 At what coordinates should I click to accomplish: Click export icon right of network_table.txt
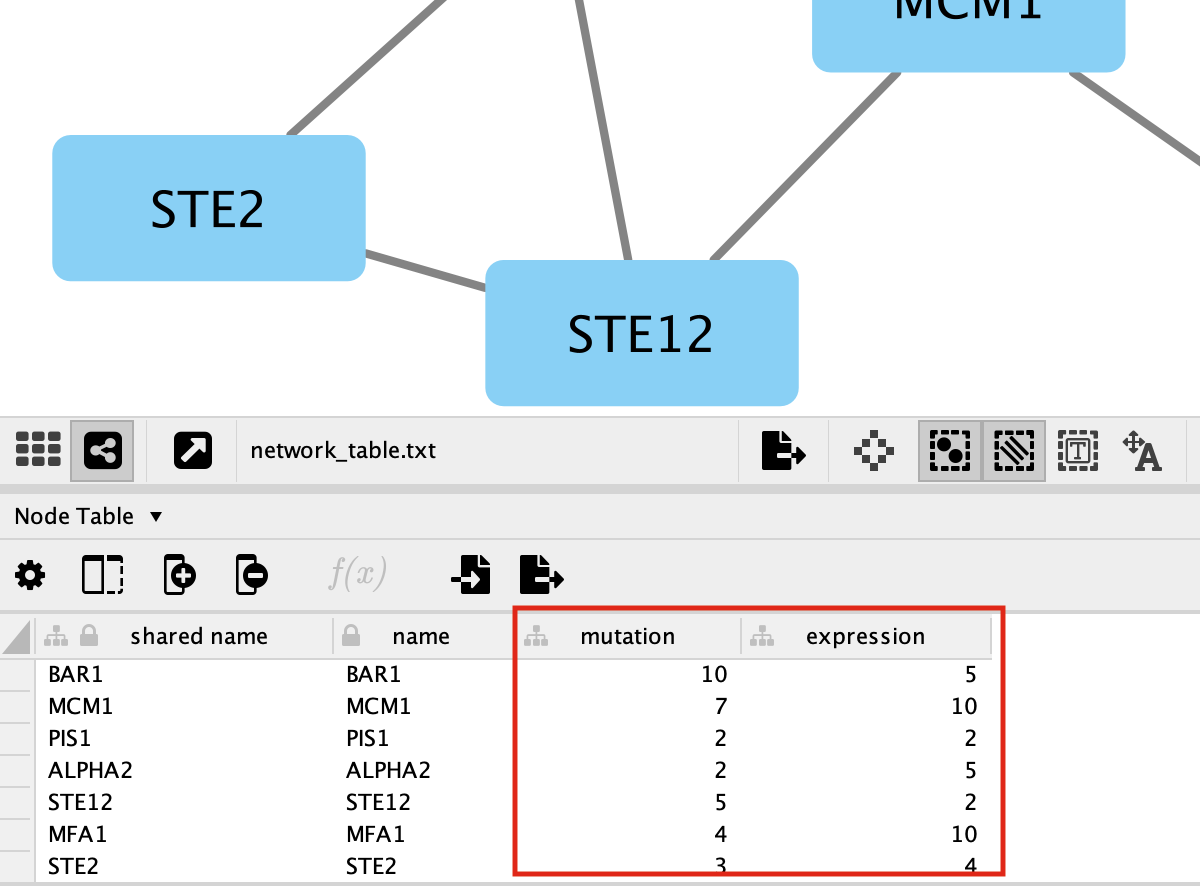click(x=783, y=451)
